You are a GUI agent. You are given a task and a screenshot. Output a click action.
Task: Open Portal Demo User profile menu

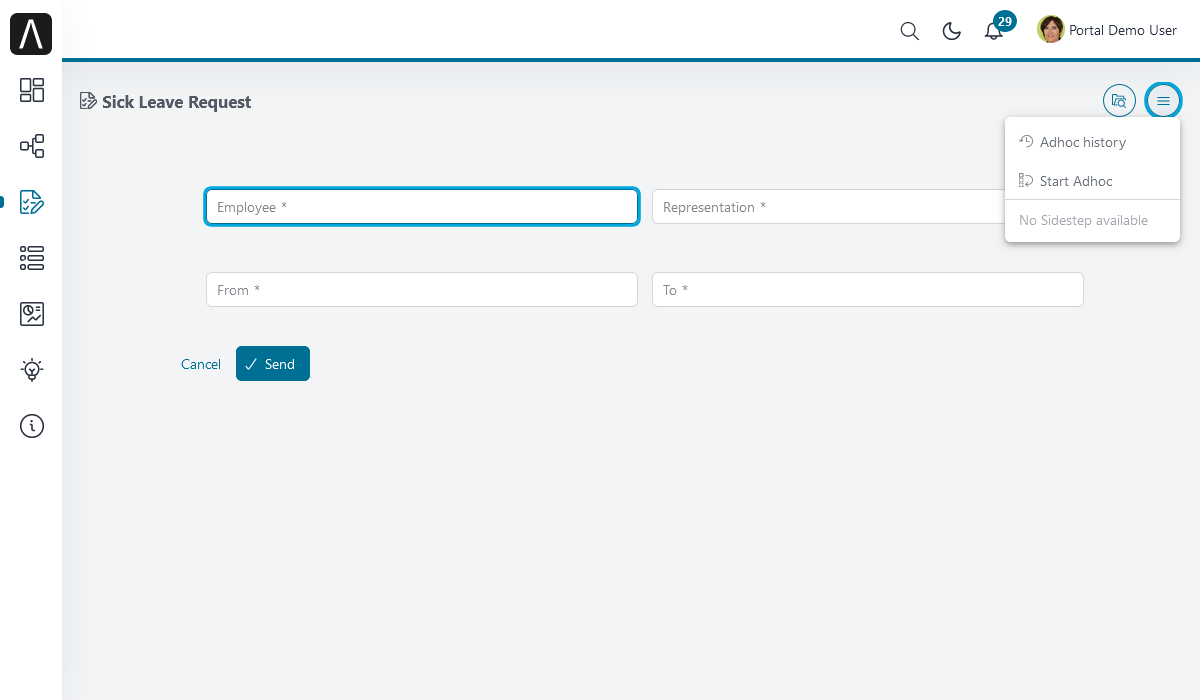click(x=1107, y=30)
